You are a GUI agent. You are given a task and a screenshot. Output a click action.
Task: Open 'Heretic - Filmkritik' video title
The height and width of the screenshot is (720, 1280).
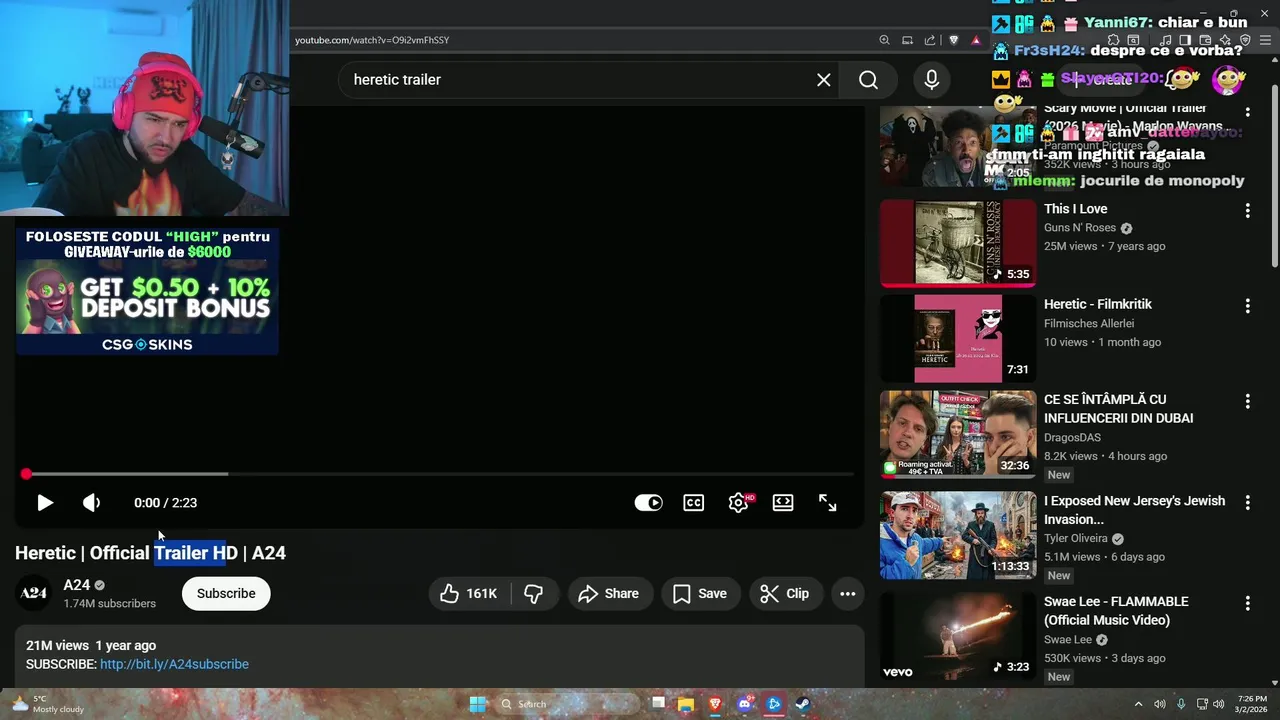1098,304
